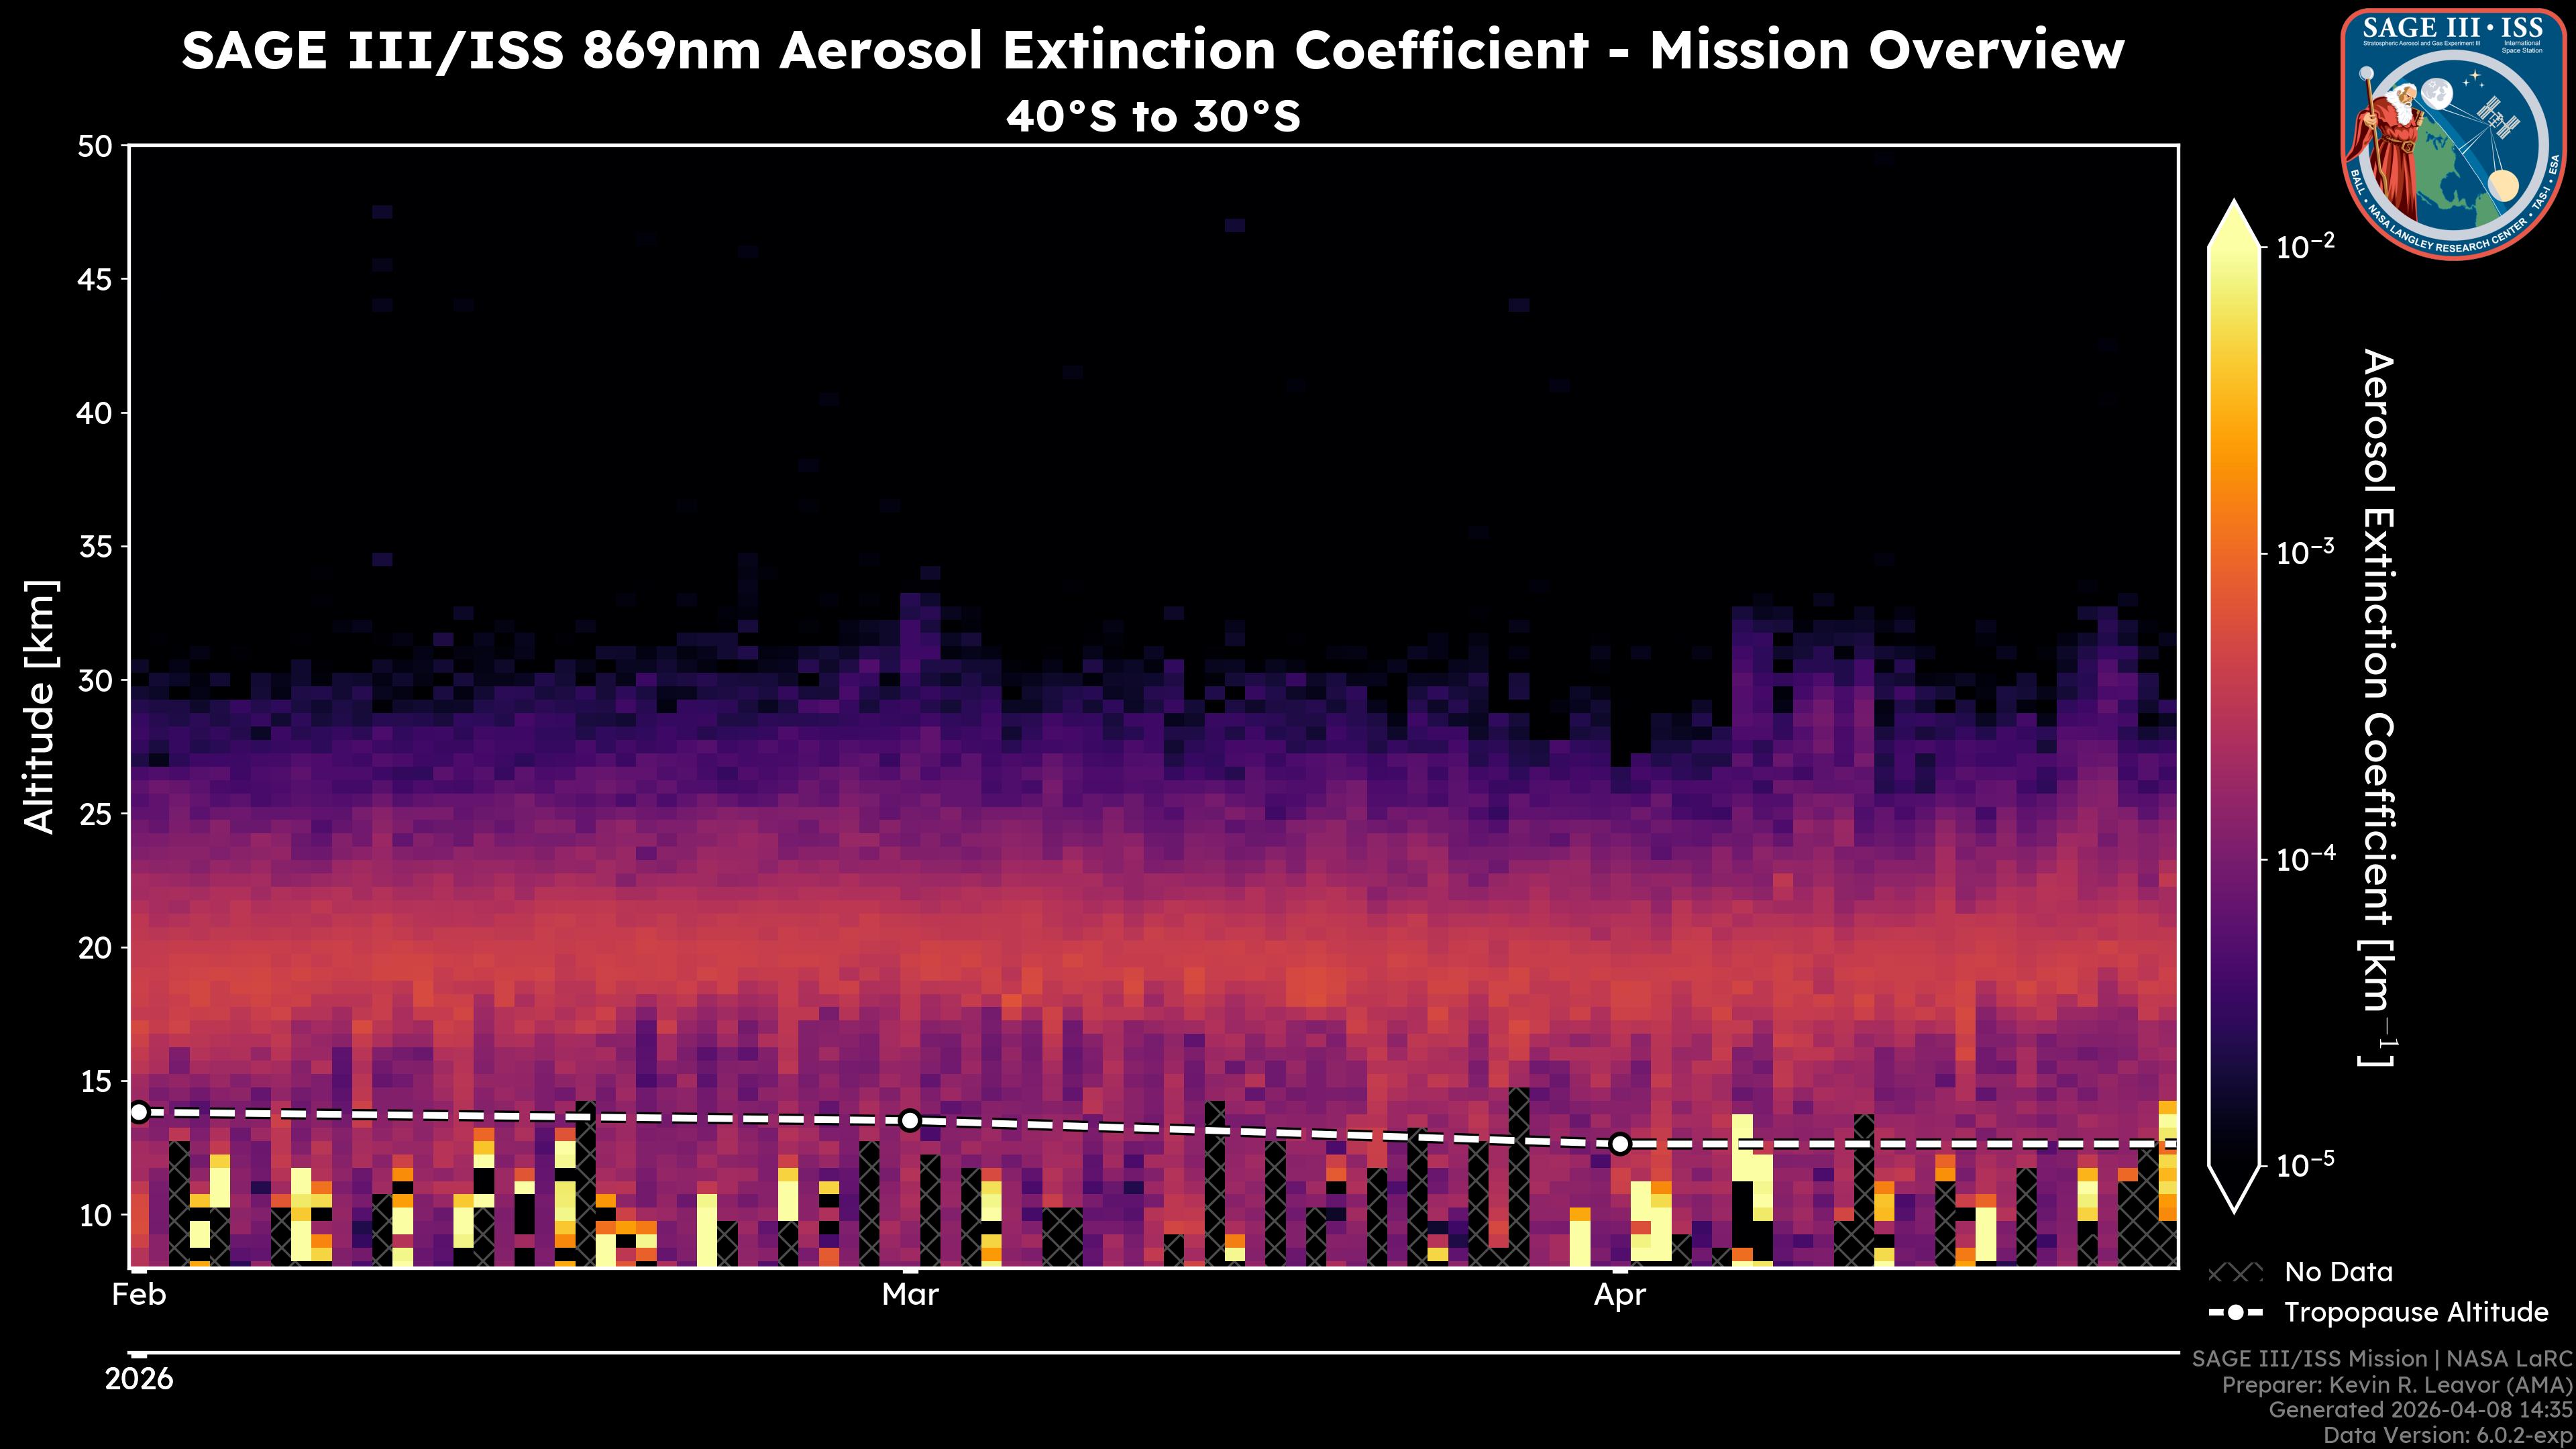Click the tropopause marker at Feb

tap(139, 1112)
